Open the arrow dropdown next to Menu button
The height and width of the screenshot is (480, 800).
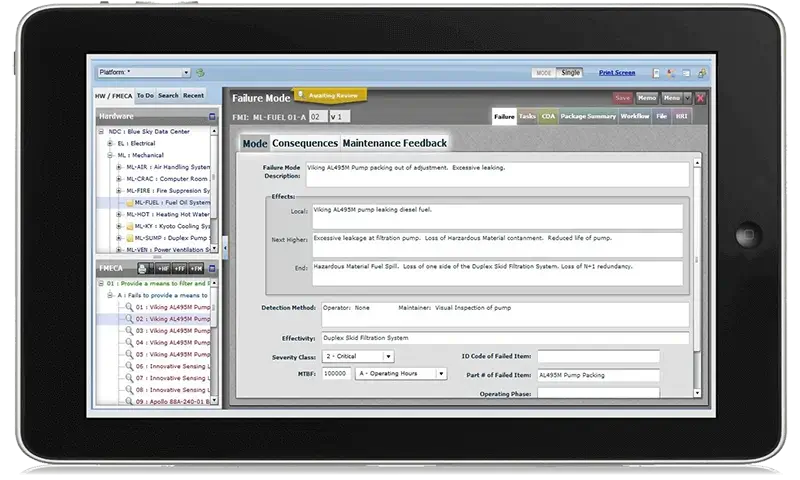[687, 98]
